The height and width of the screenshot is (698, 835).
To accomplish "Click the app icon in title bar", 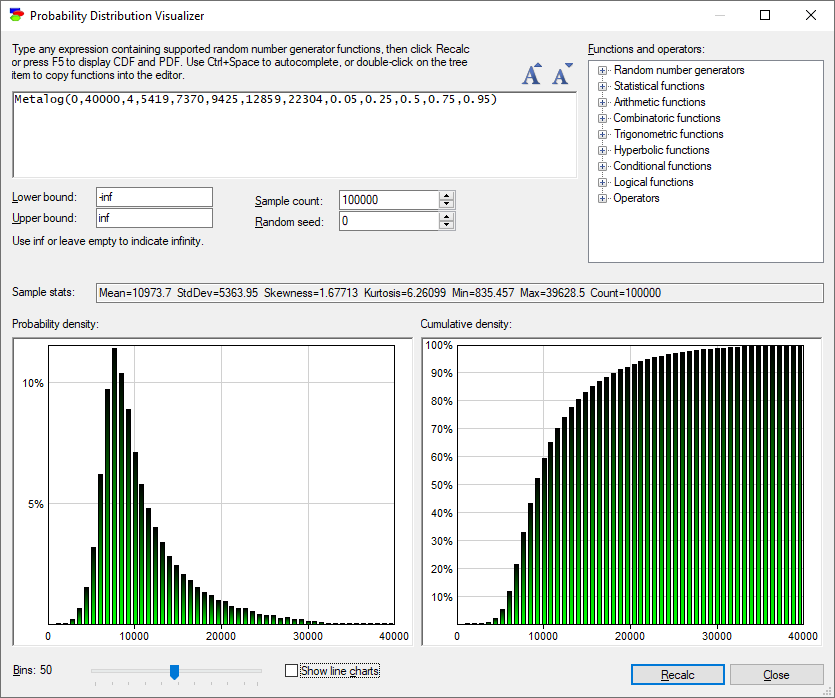I will coord(17,15).
